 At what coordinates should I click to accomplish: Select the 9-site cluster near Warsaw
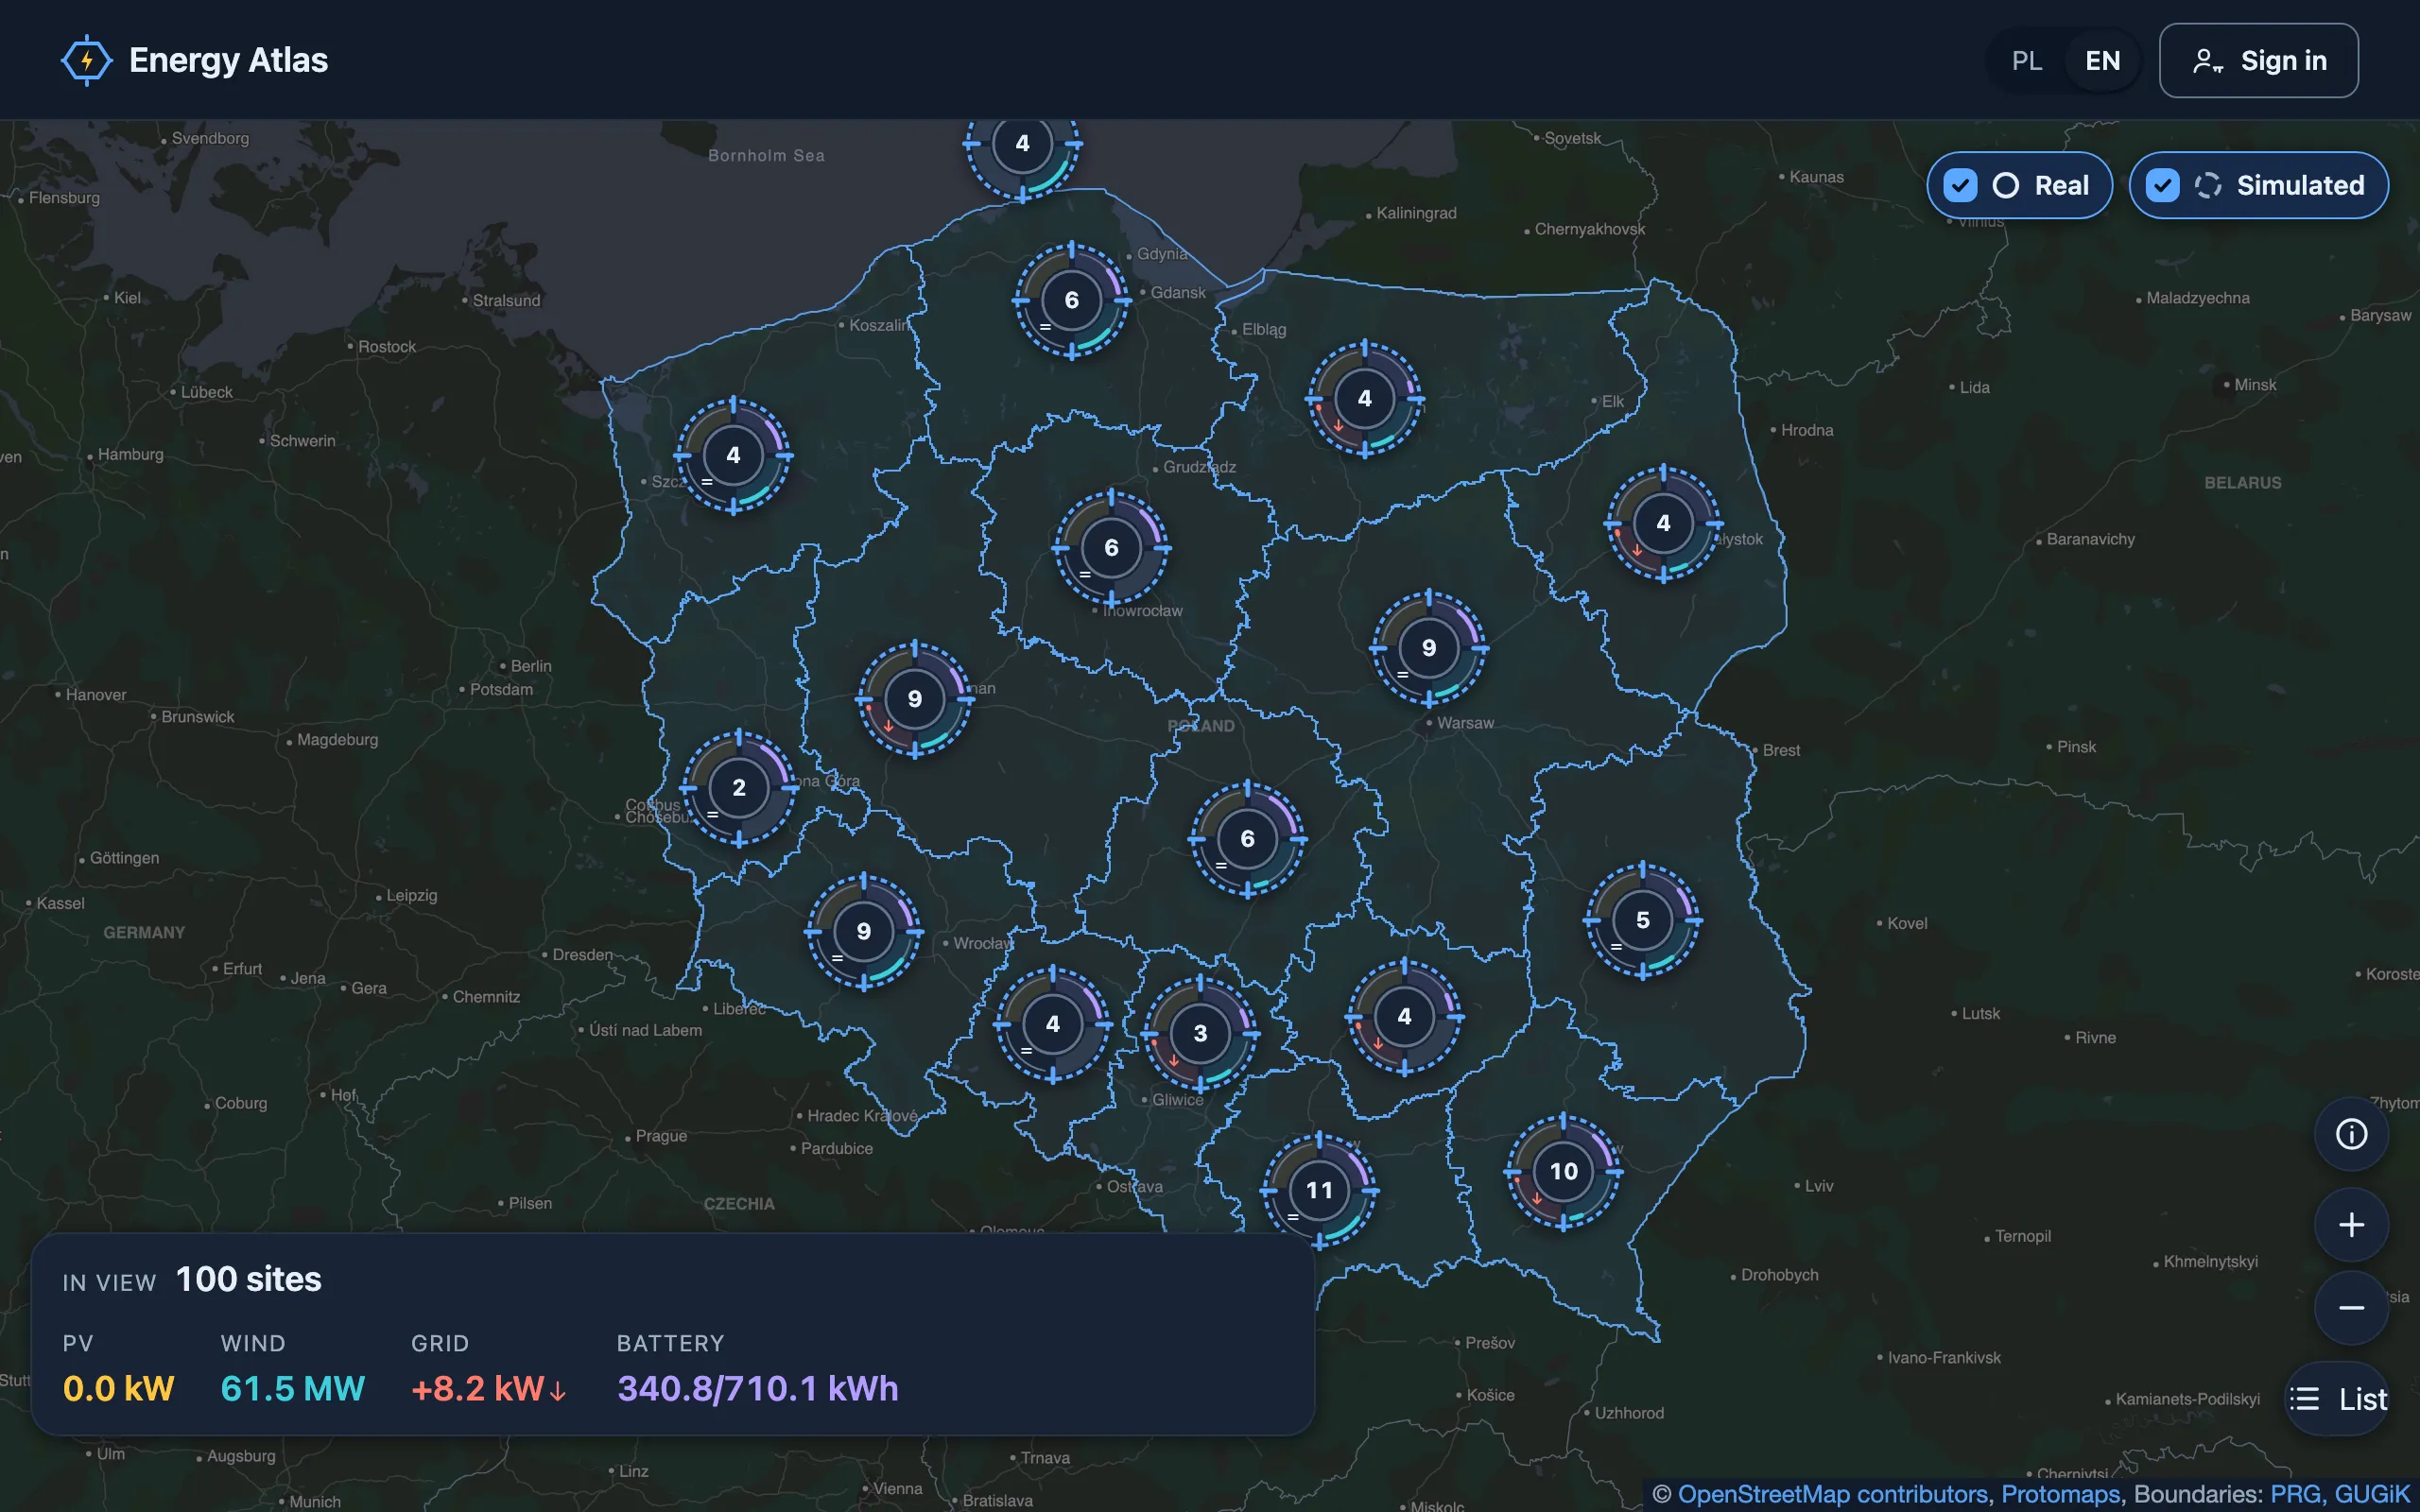pos(1429,648)
